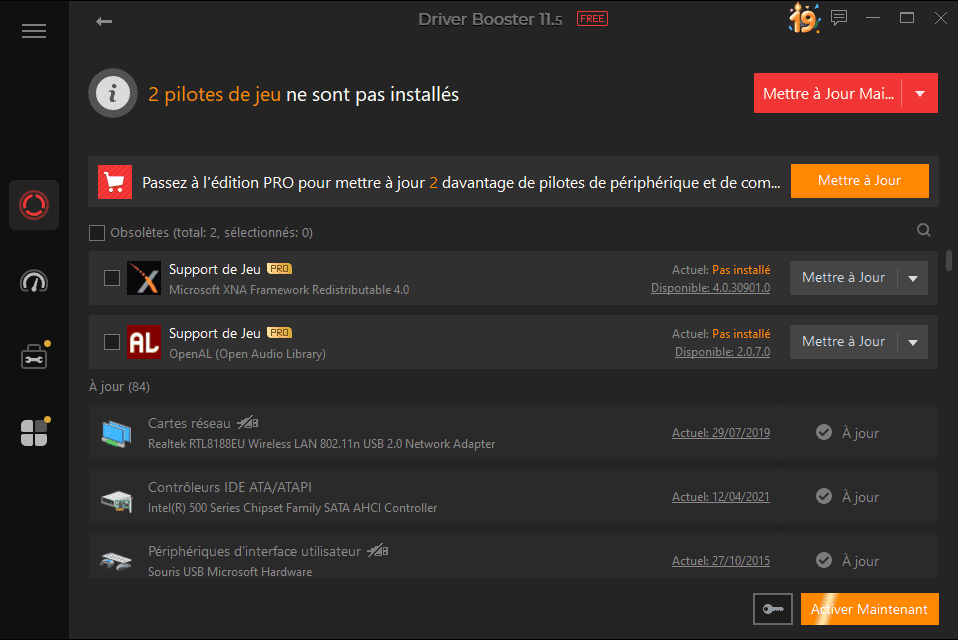Select the Realtek RTL8188EU Wireless LAN adapter text
This screenshot has width=958, height=640.
[x=321, y=444]
